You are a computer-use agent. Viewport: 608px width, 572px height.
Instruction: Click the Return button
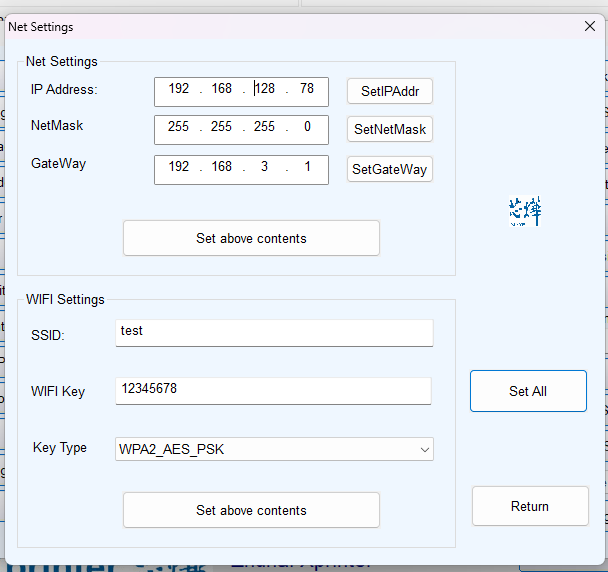529,506
